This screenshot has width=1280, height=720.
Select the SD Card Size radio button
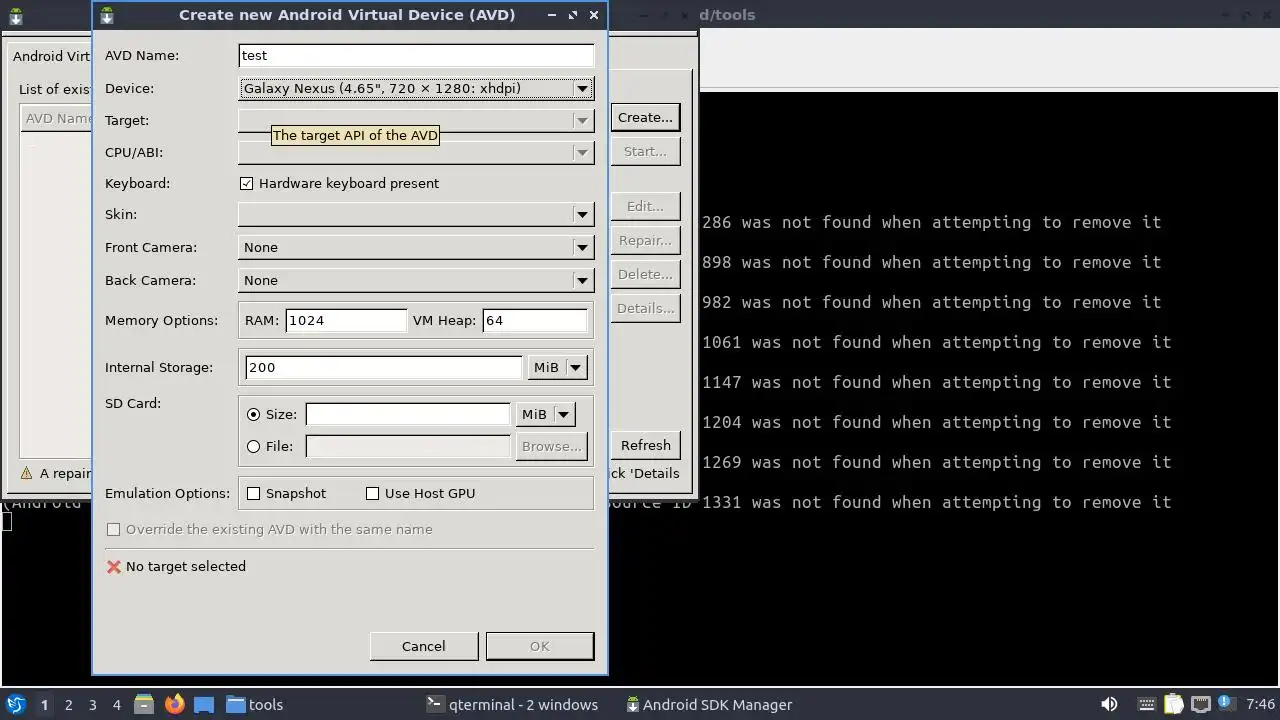tap(253, 414)
